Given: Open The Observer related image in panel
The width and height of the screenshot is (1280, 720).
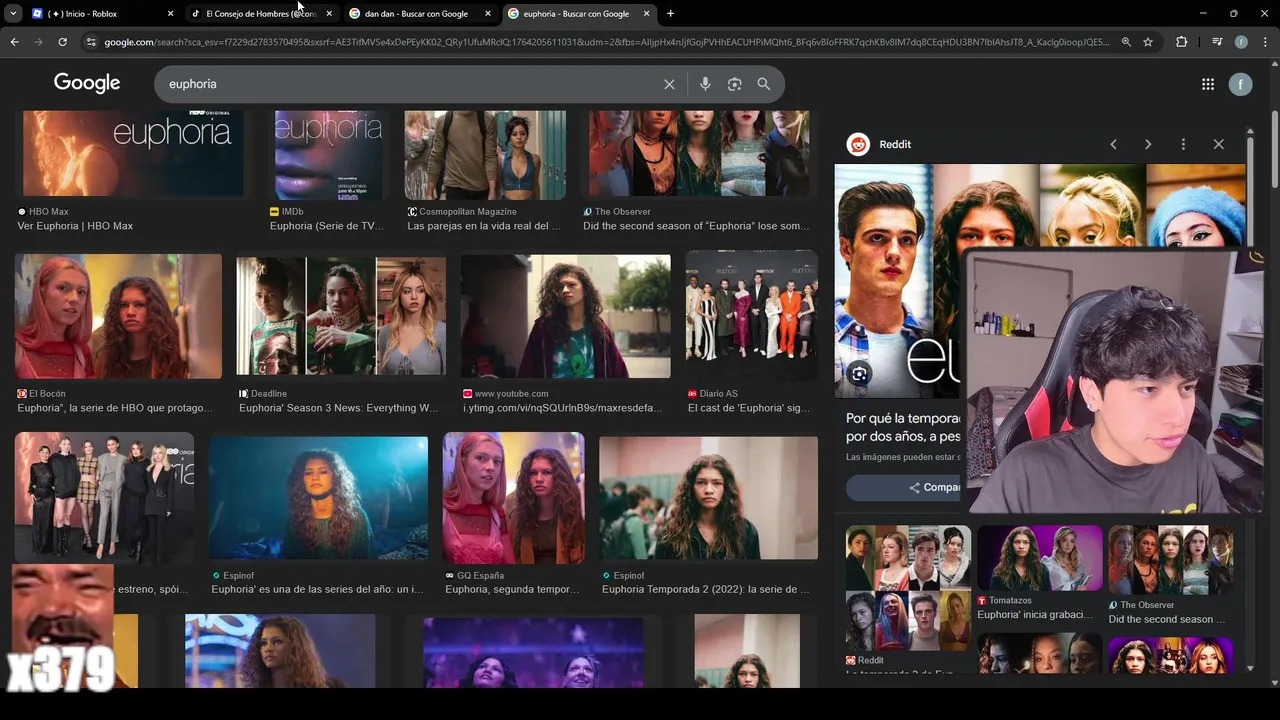Looking at the screenshot, I should [1170, 560].
